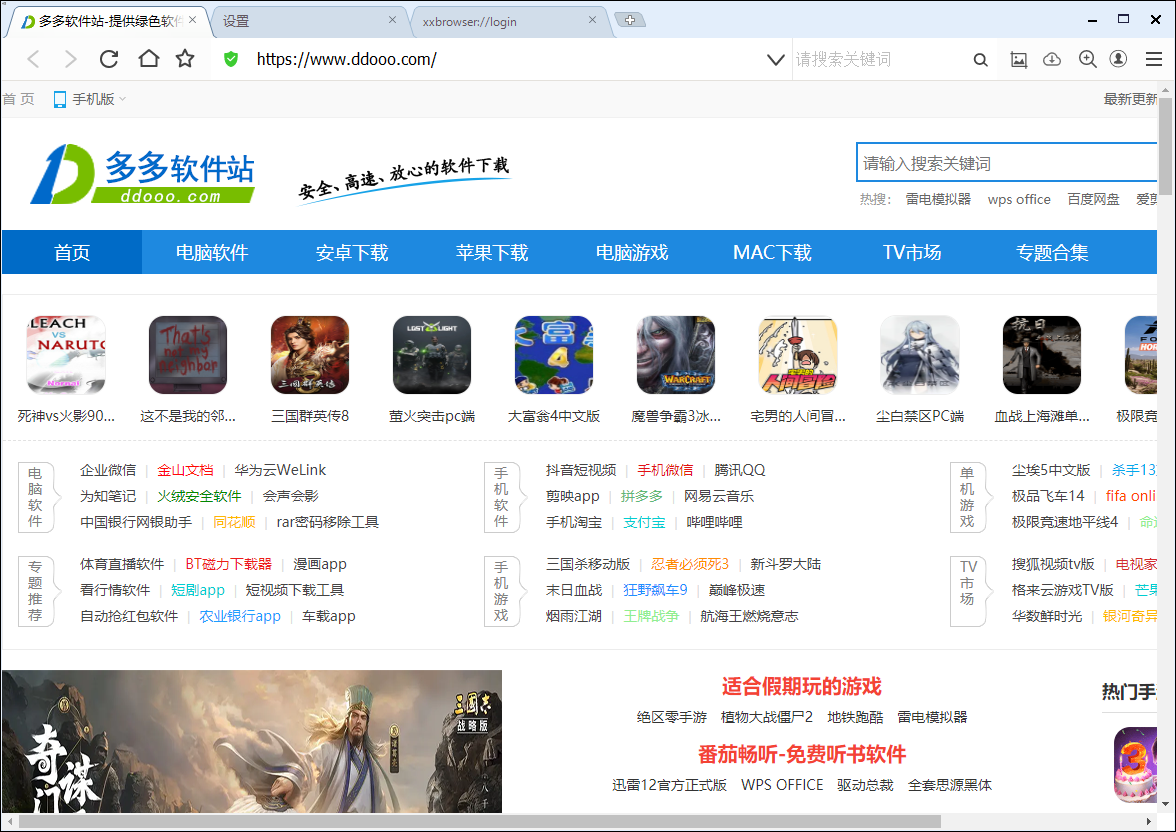Open the image capture tool icon
1176x832 pixels.
[x=1018, y=60]
